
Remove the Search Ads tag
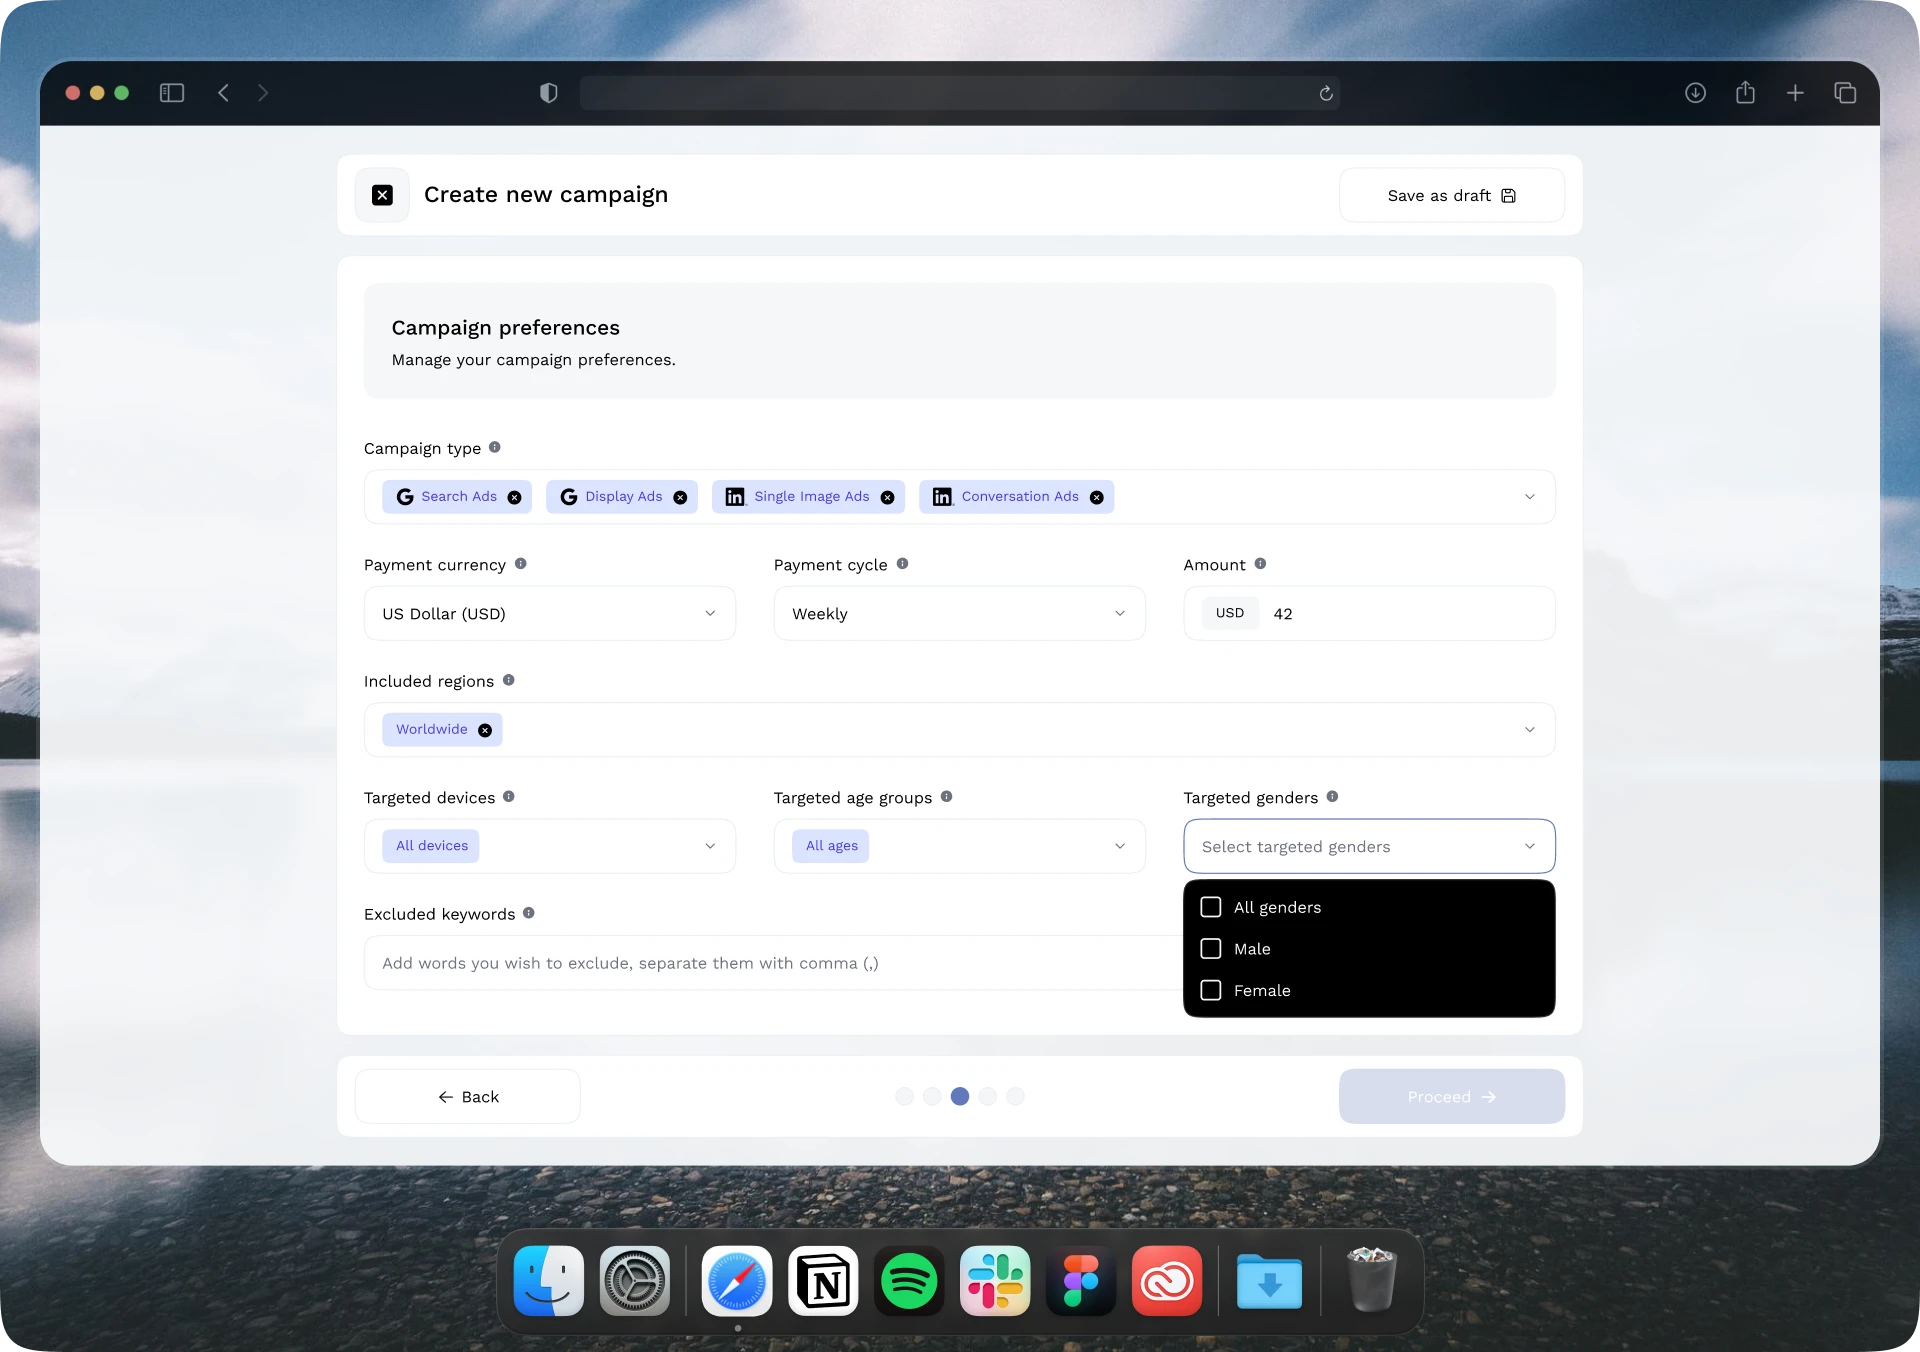(514, 497)
